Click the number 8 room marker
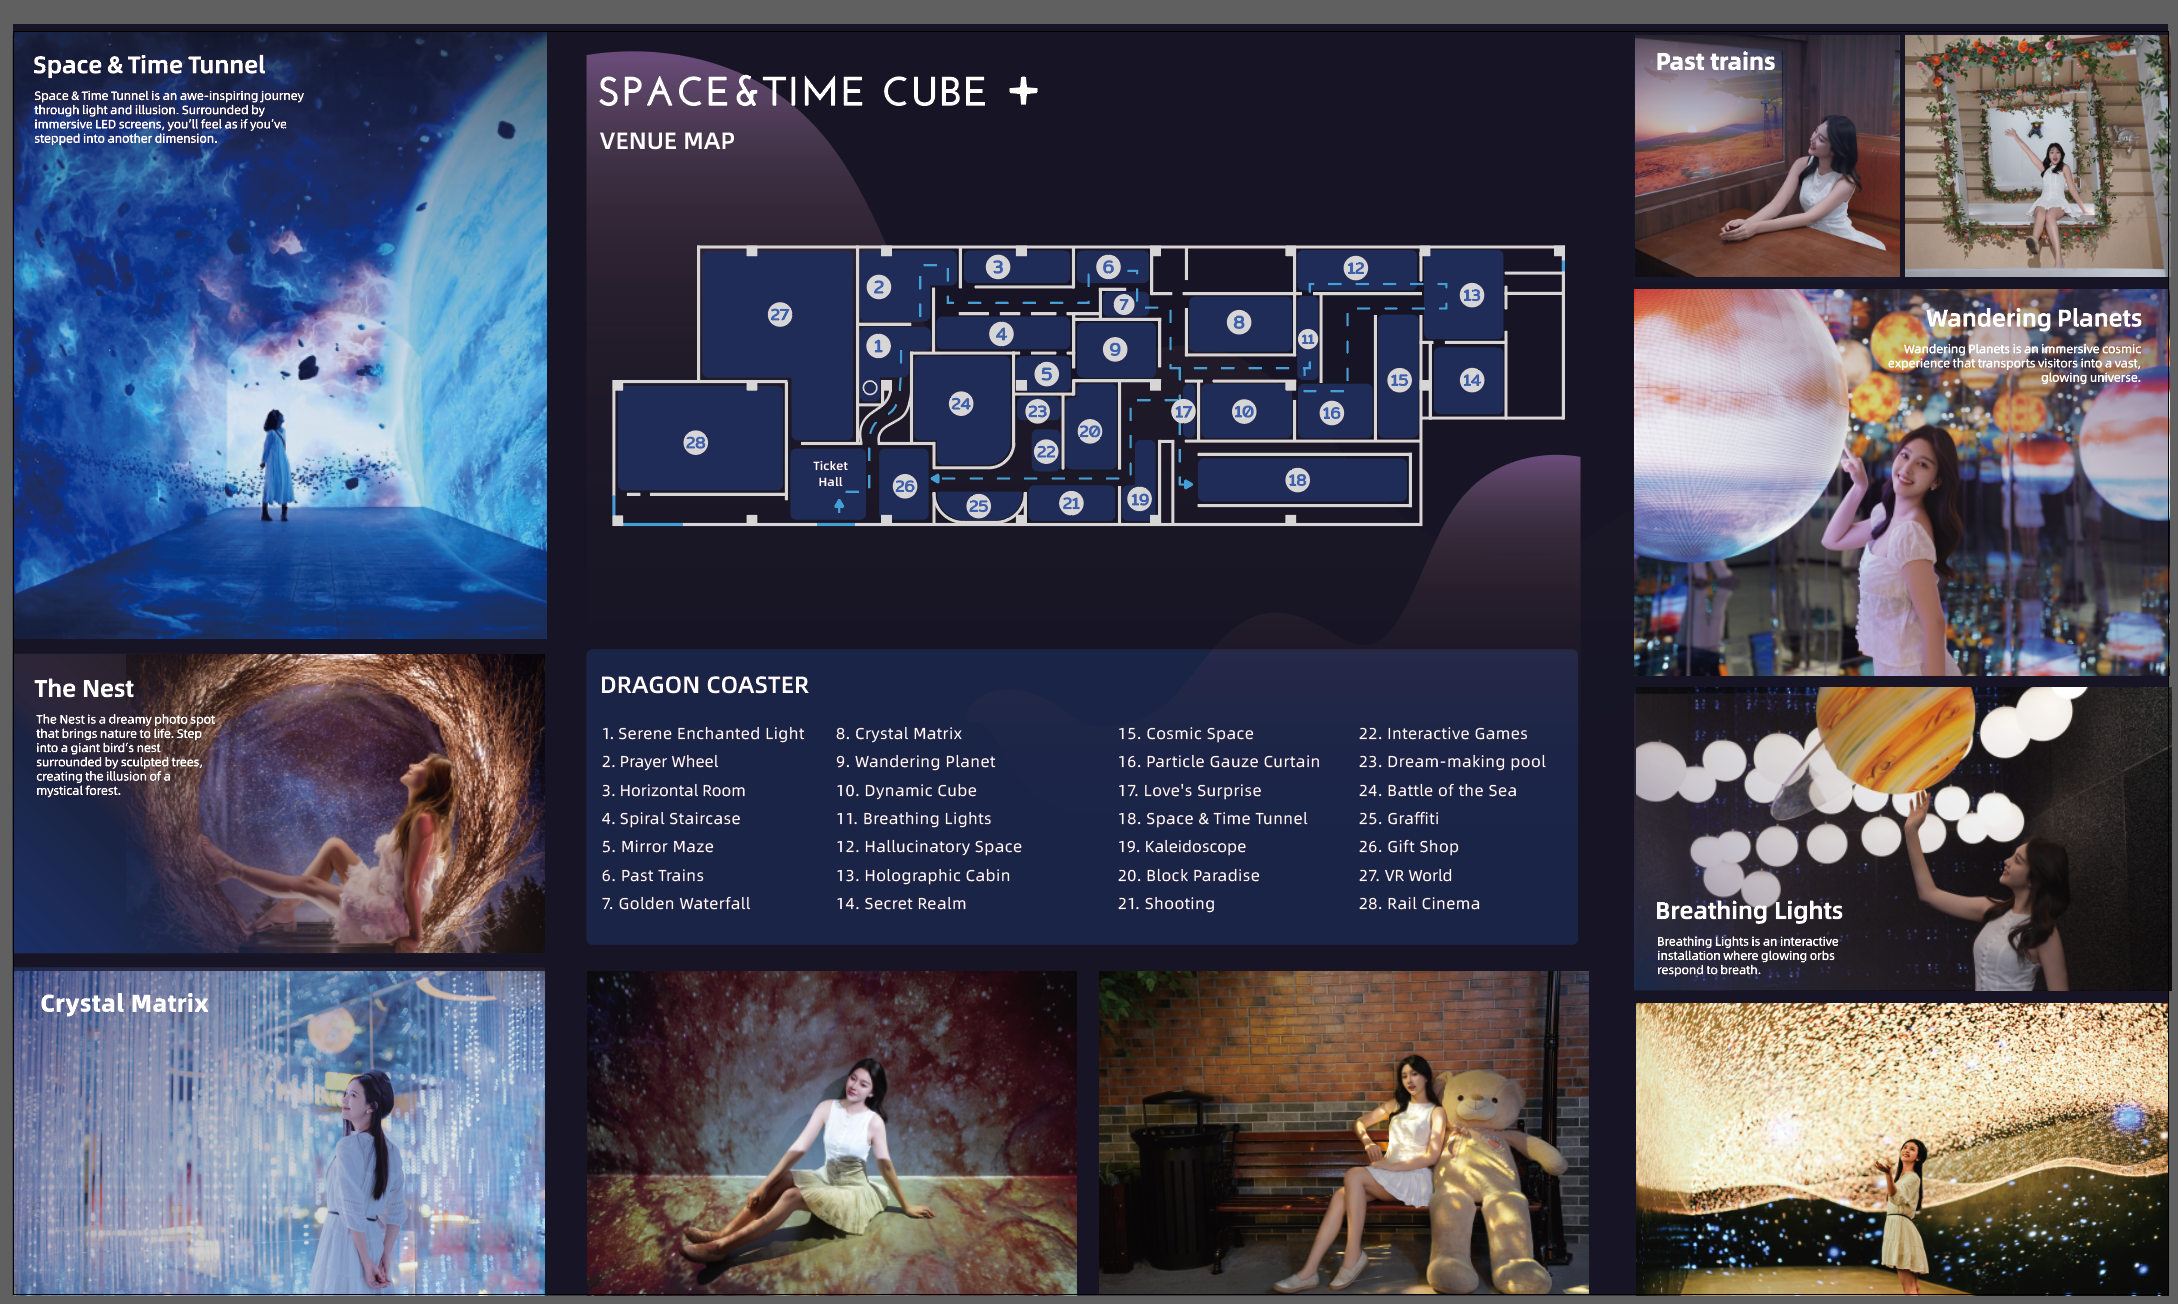Viewport: 2178px width, 1304px height. (1239, 322)
